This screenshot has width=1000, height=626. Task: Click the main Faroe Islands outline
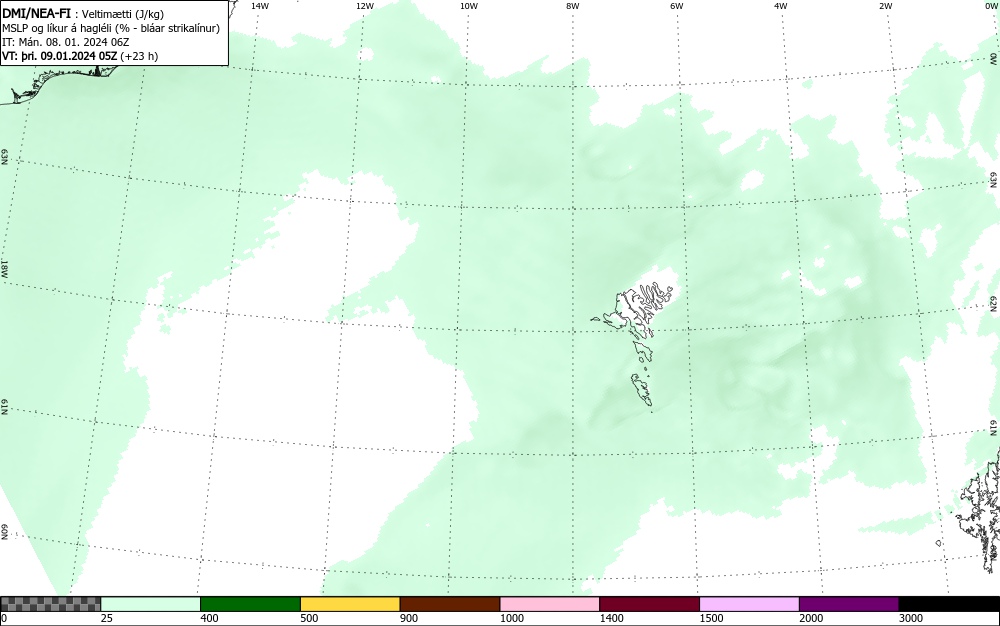point(638,310)
